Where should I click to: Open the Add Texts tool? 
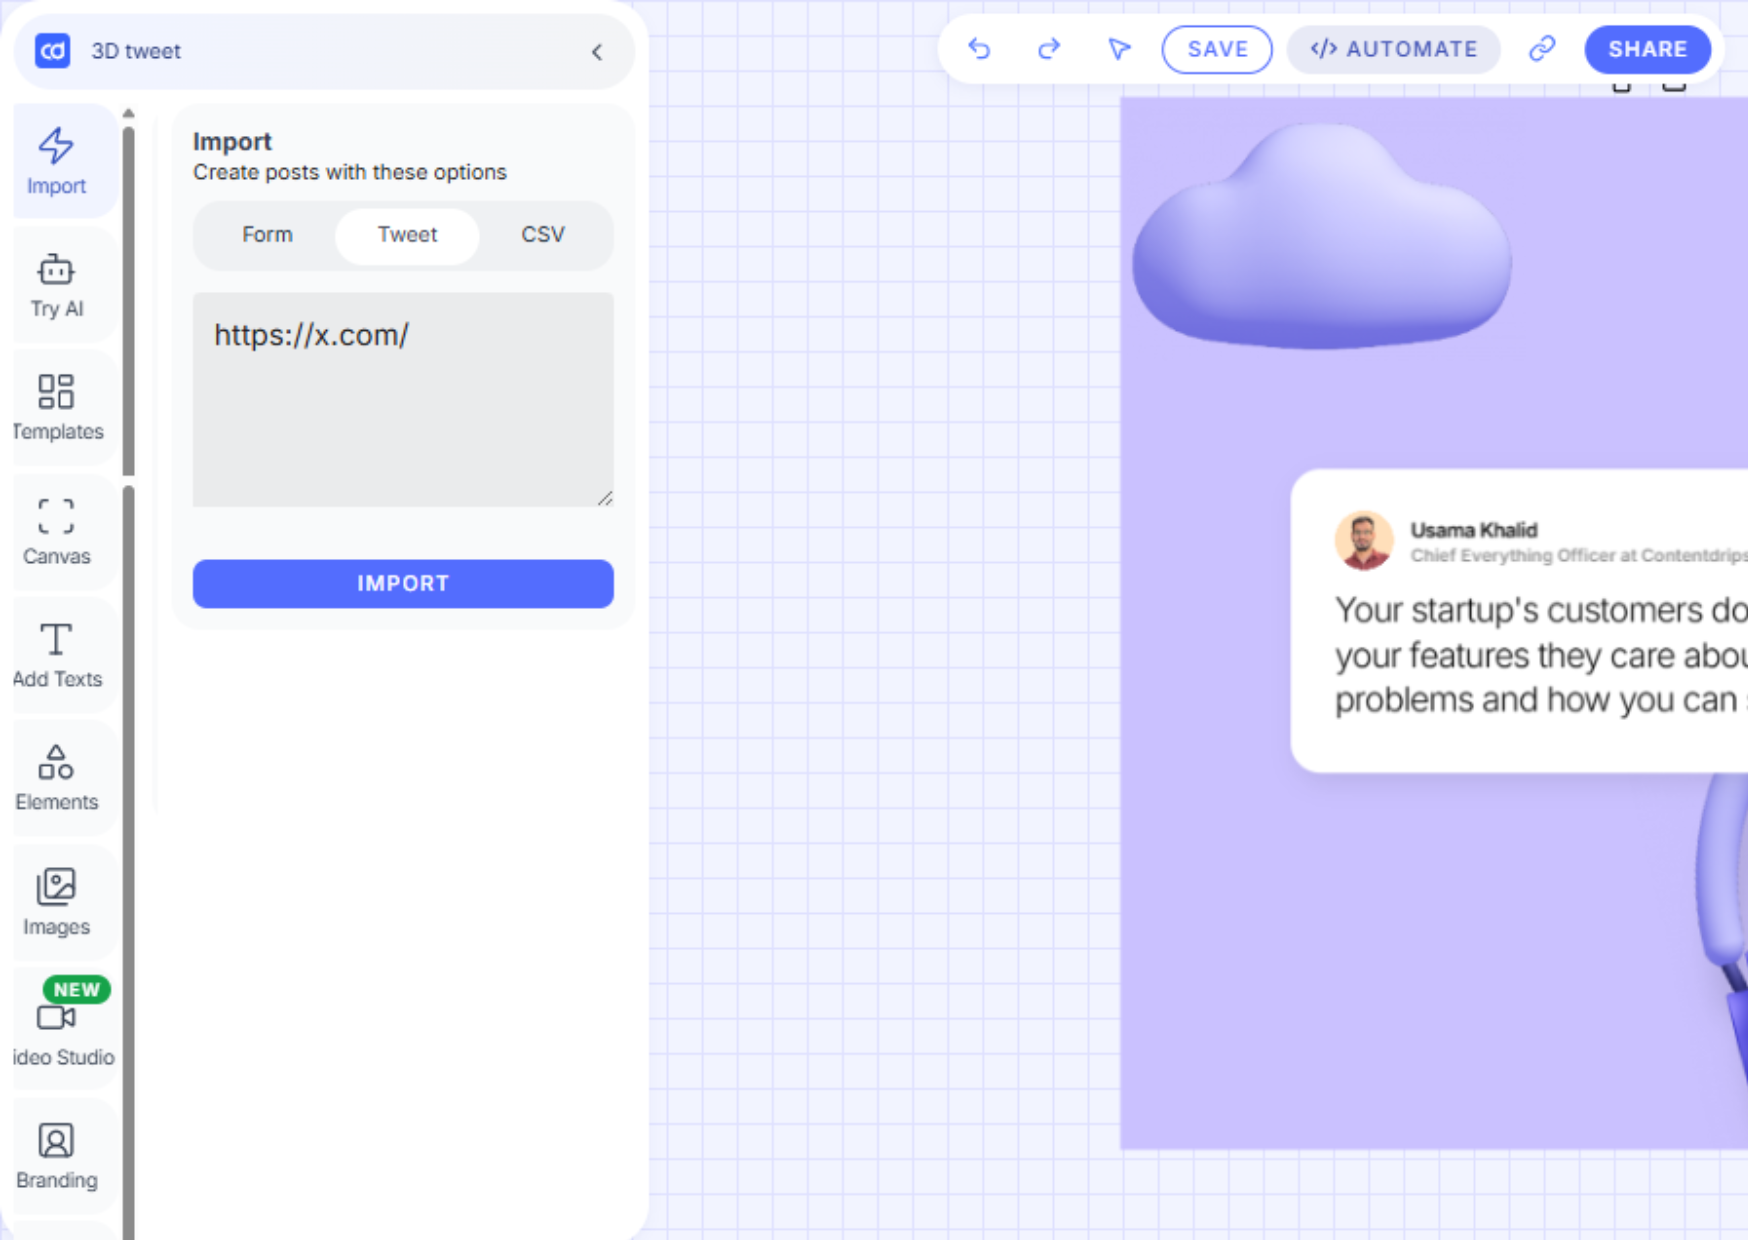[x=57, y=655]
